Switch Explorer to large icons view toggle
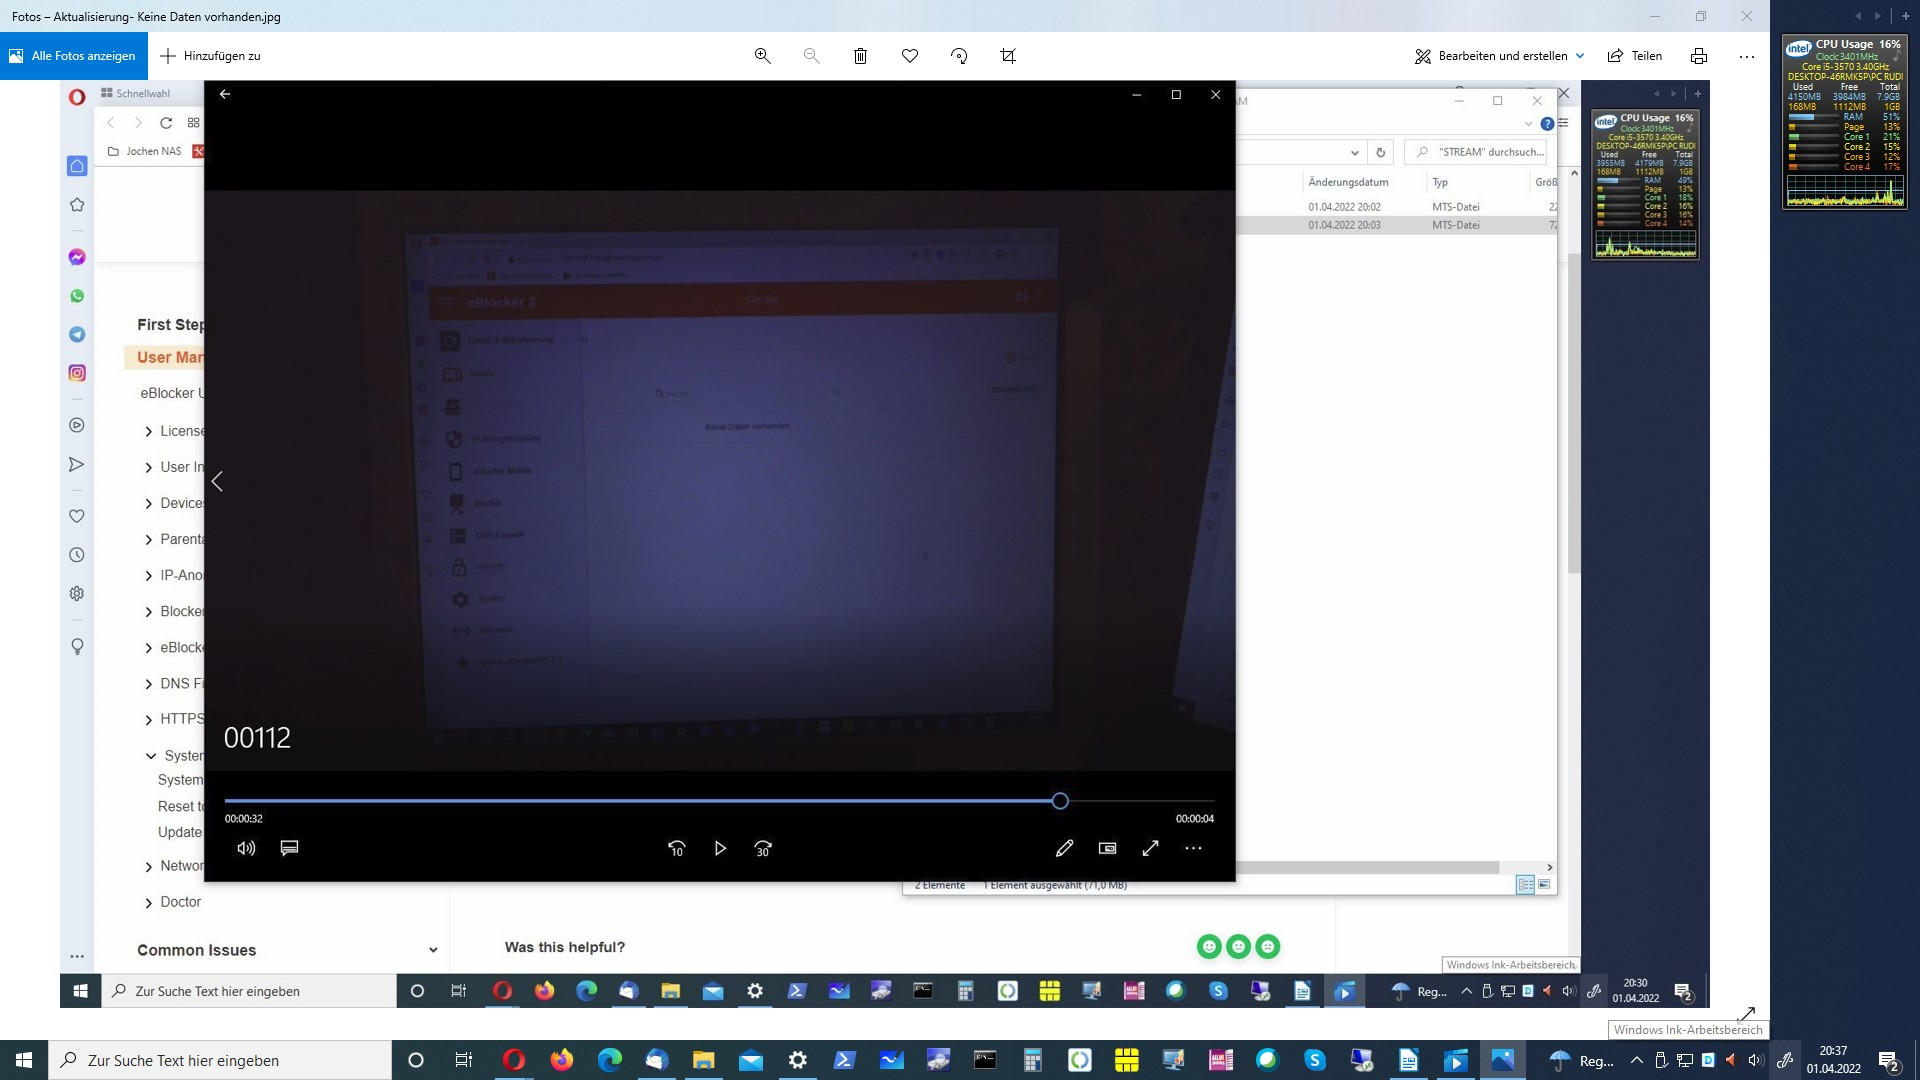 pos(1544,885)
